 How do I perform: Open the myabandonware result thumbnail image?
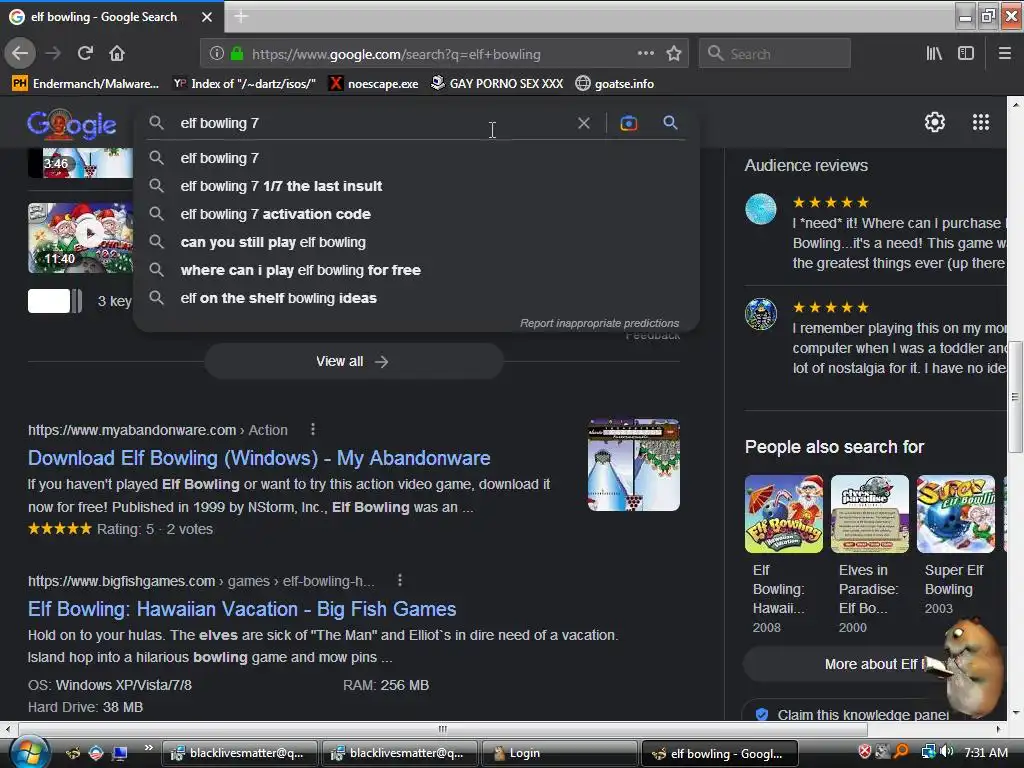(x=633, y=465)
